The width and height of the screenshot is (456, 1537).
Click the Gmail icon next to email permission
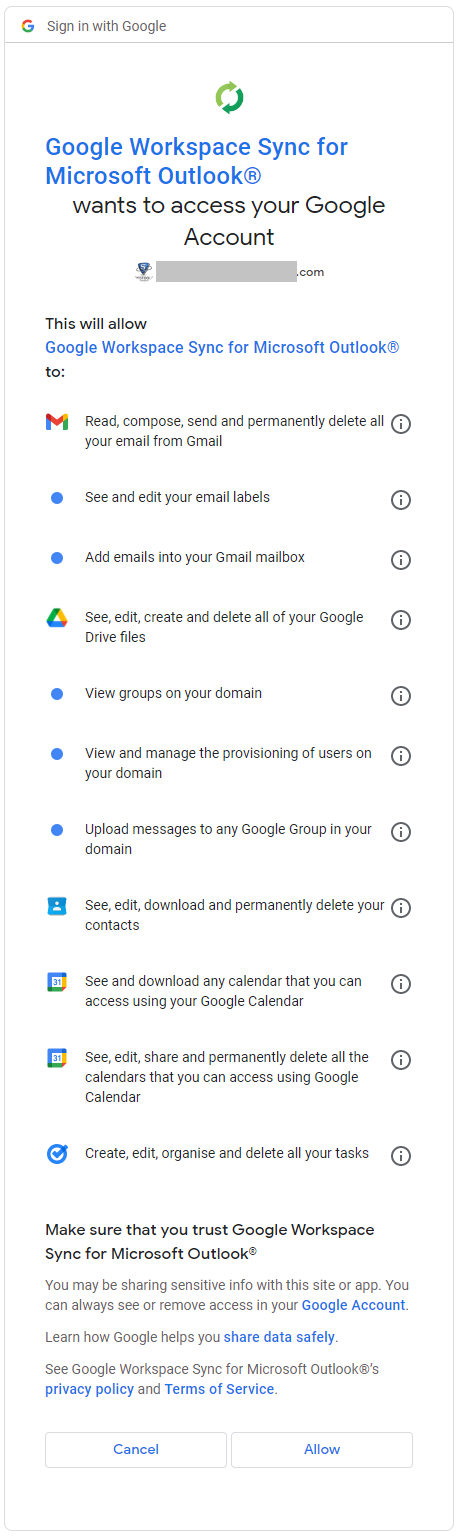(x=57, y=422)
